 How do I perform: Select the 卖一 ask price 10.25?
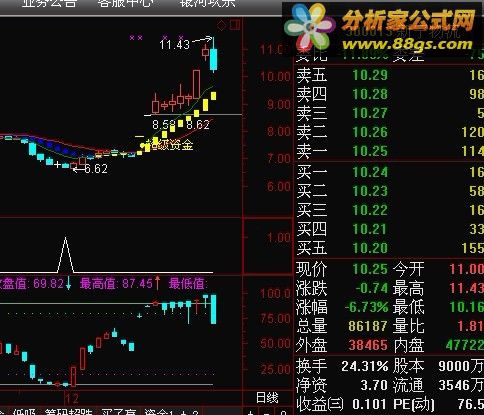370,151
